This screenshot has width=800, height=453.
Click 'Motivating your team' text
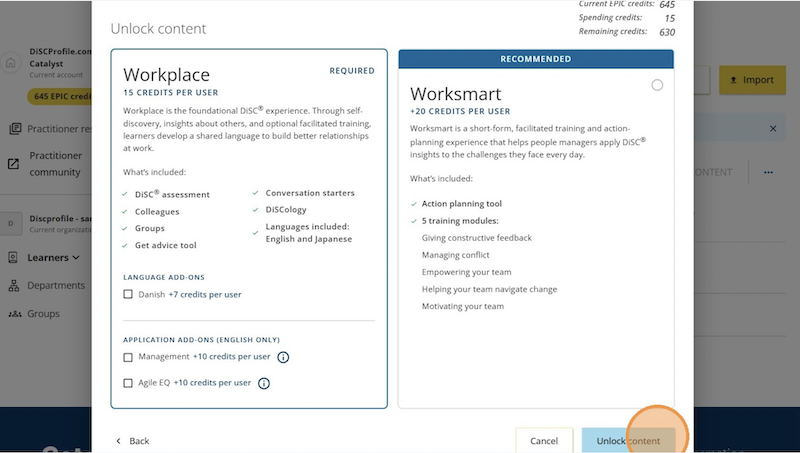pyautogui.click(x=462, y=307)
